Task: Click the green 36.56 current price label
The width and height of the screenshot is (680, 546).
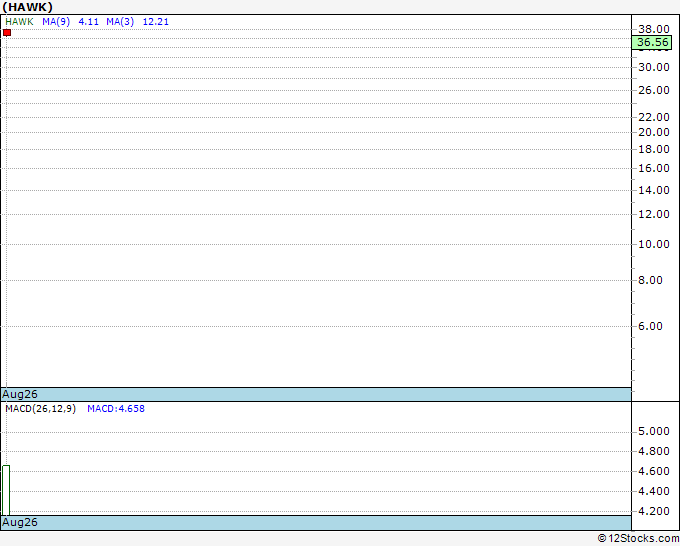Action: [x=652, y=42]
